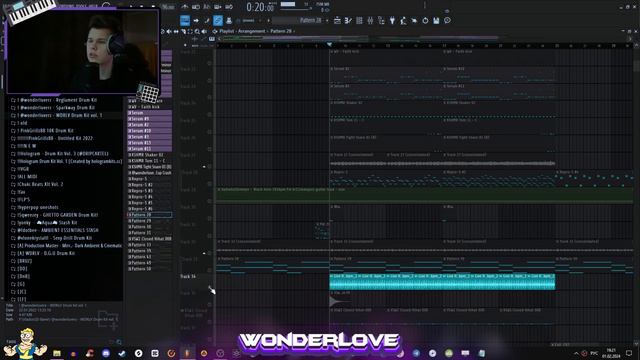640x360 pixels.
Task: Select Repro-5 #2 in the picker panel
Action: (x=150, y=184)
